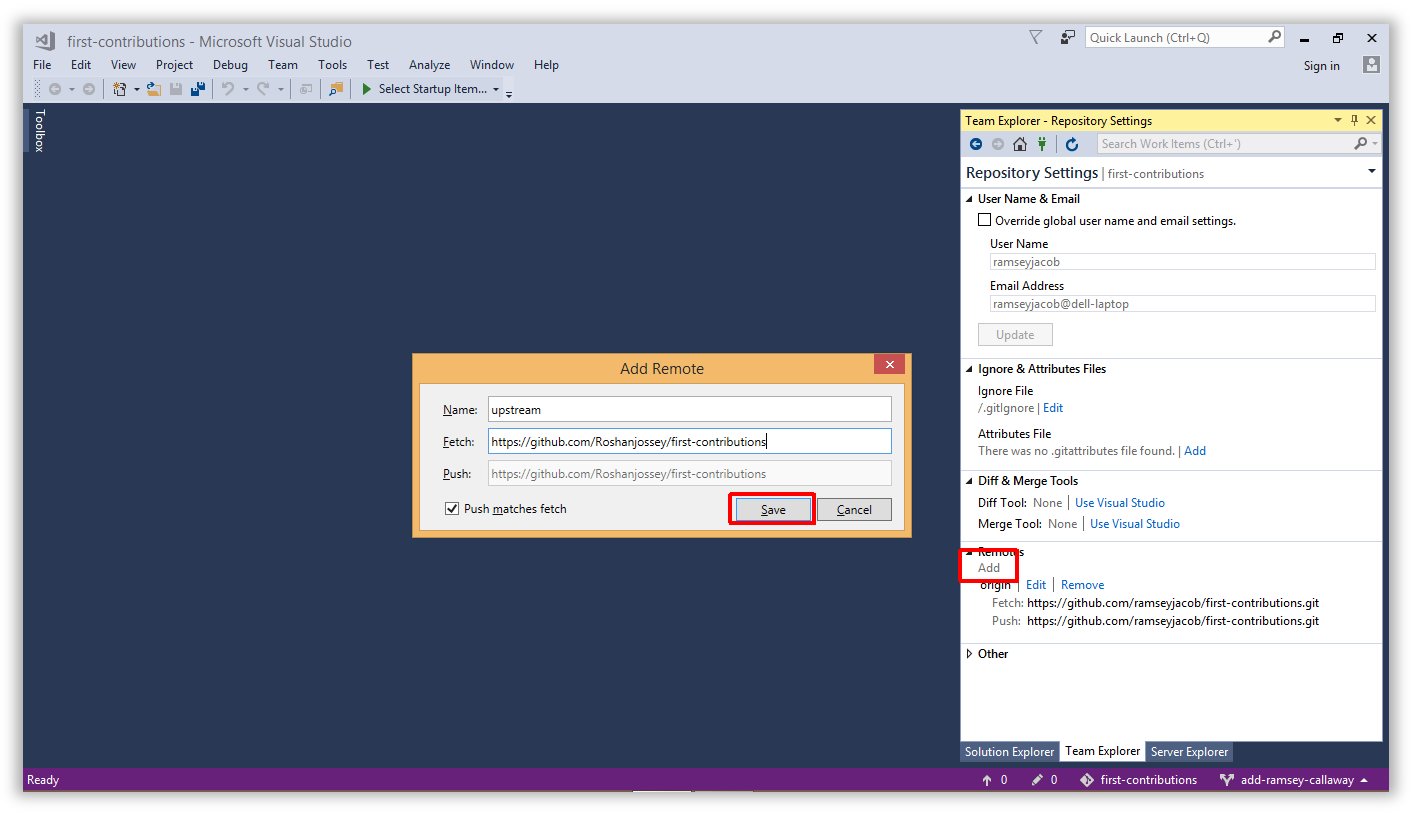Click the Navigate Forward toolbar icon

pyautogui.click(x=89, y=89)
